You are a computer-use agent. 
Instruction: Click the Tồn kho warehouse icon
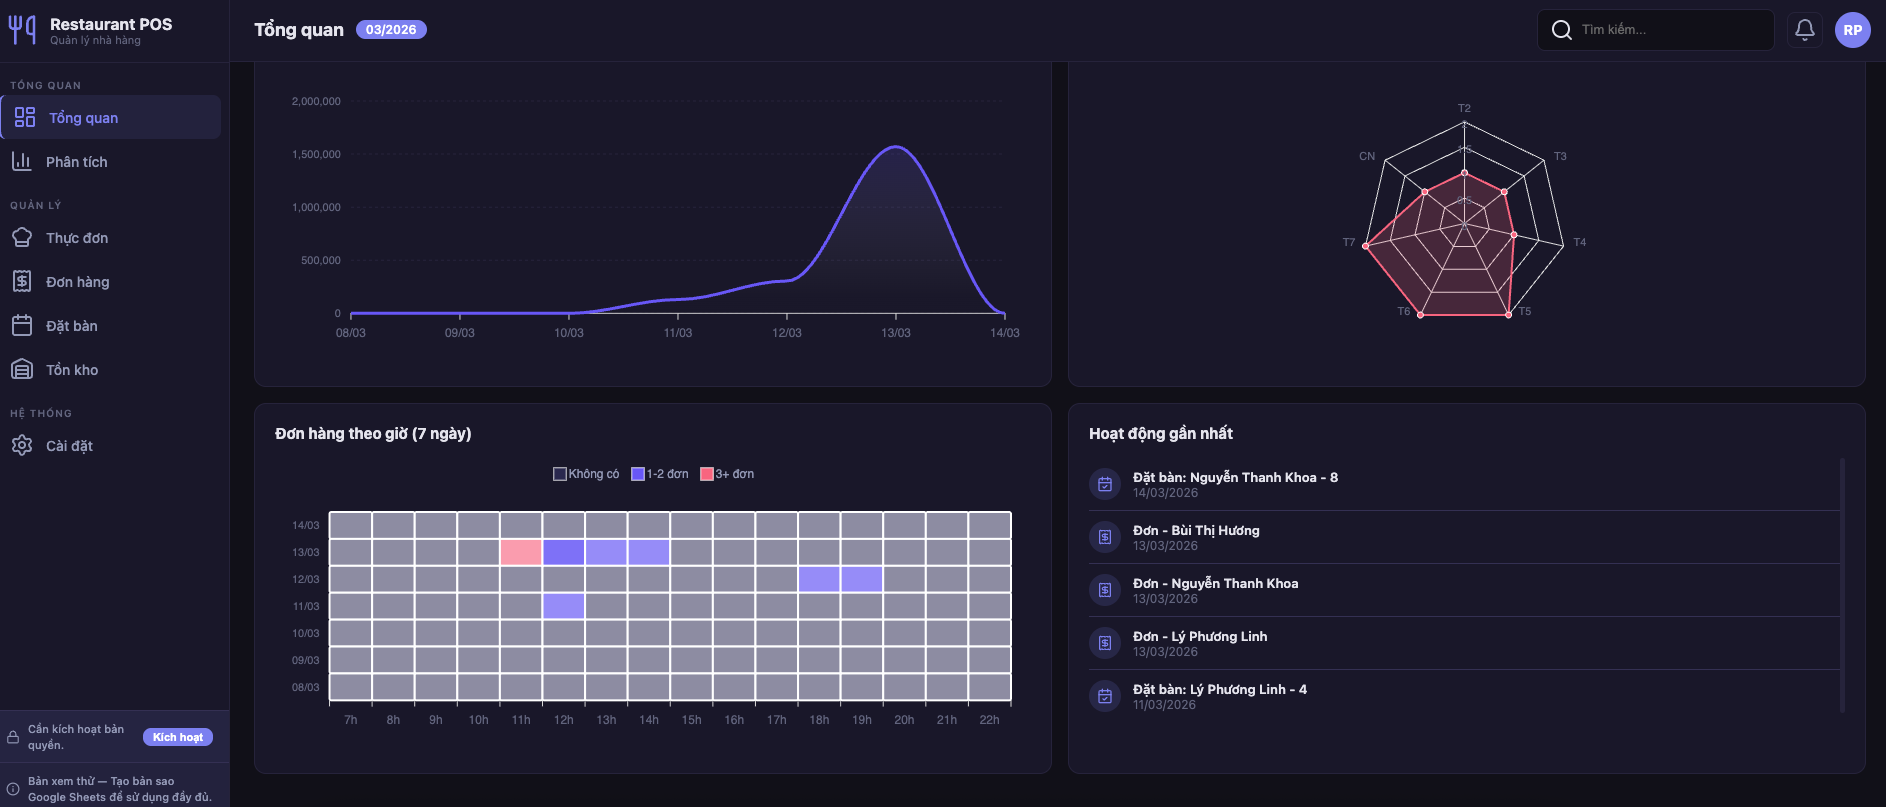[x=22, y=370]
